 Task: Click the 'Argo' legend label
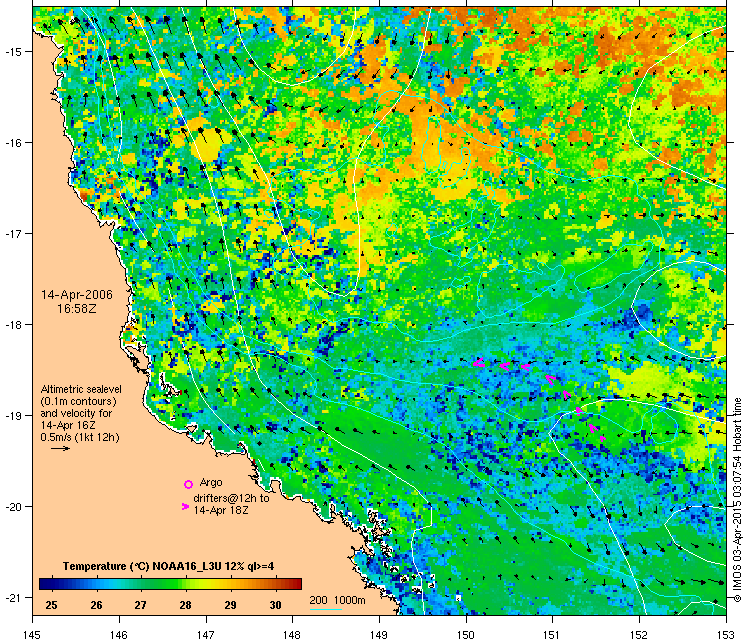click(x=211, y=483)
